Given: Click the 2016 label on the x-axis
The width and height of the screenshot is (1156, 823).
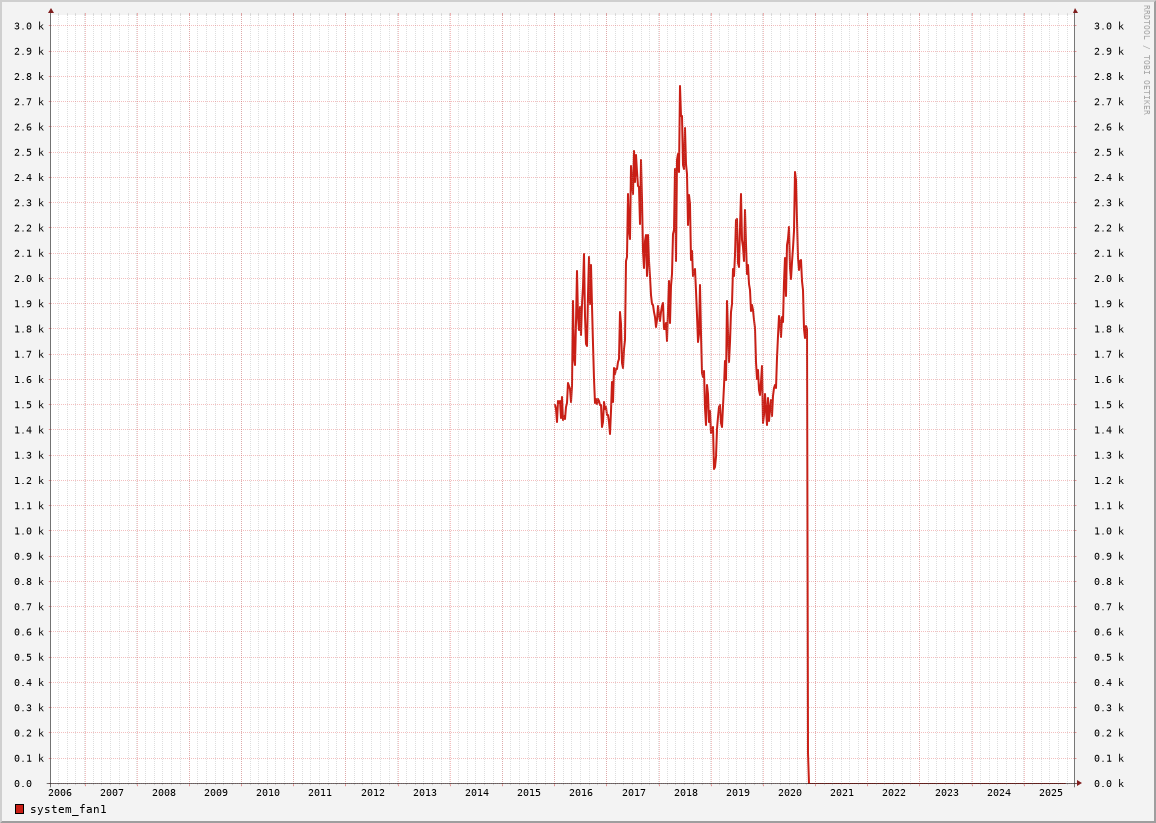Looking at the screenshot, I should coord(581,793).
